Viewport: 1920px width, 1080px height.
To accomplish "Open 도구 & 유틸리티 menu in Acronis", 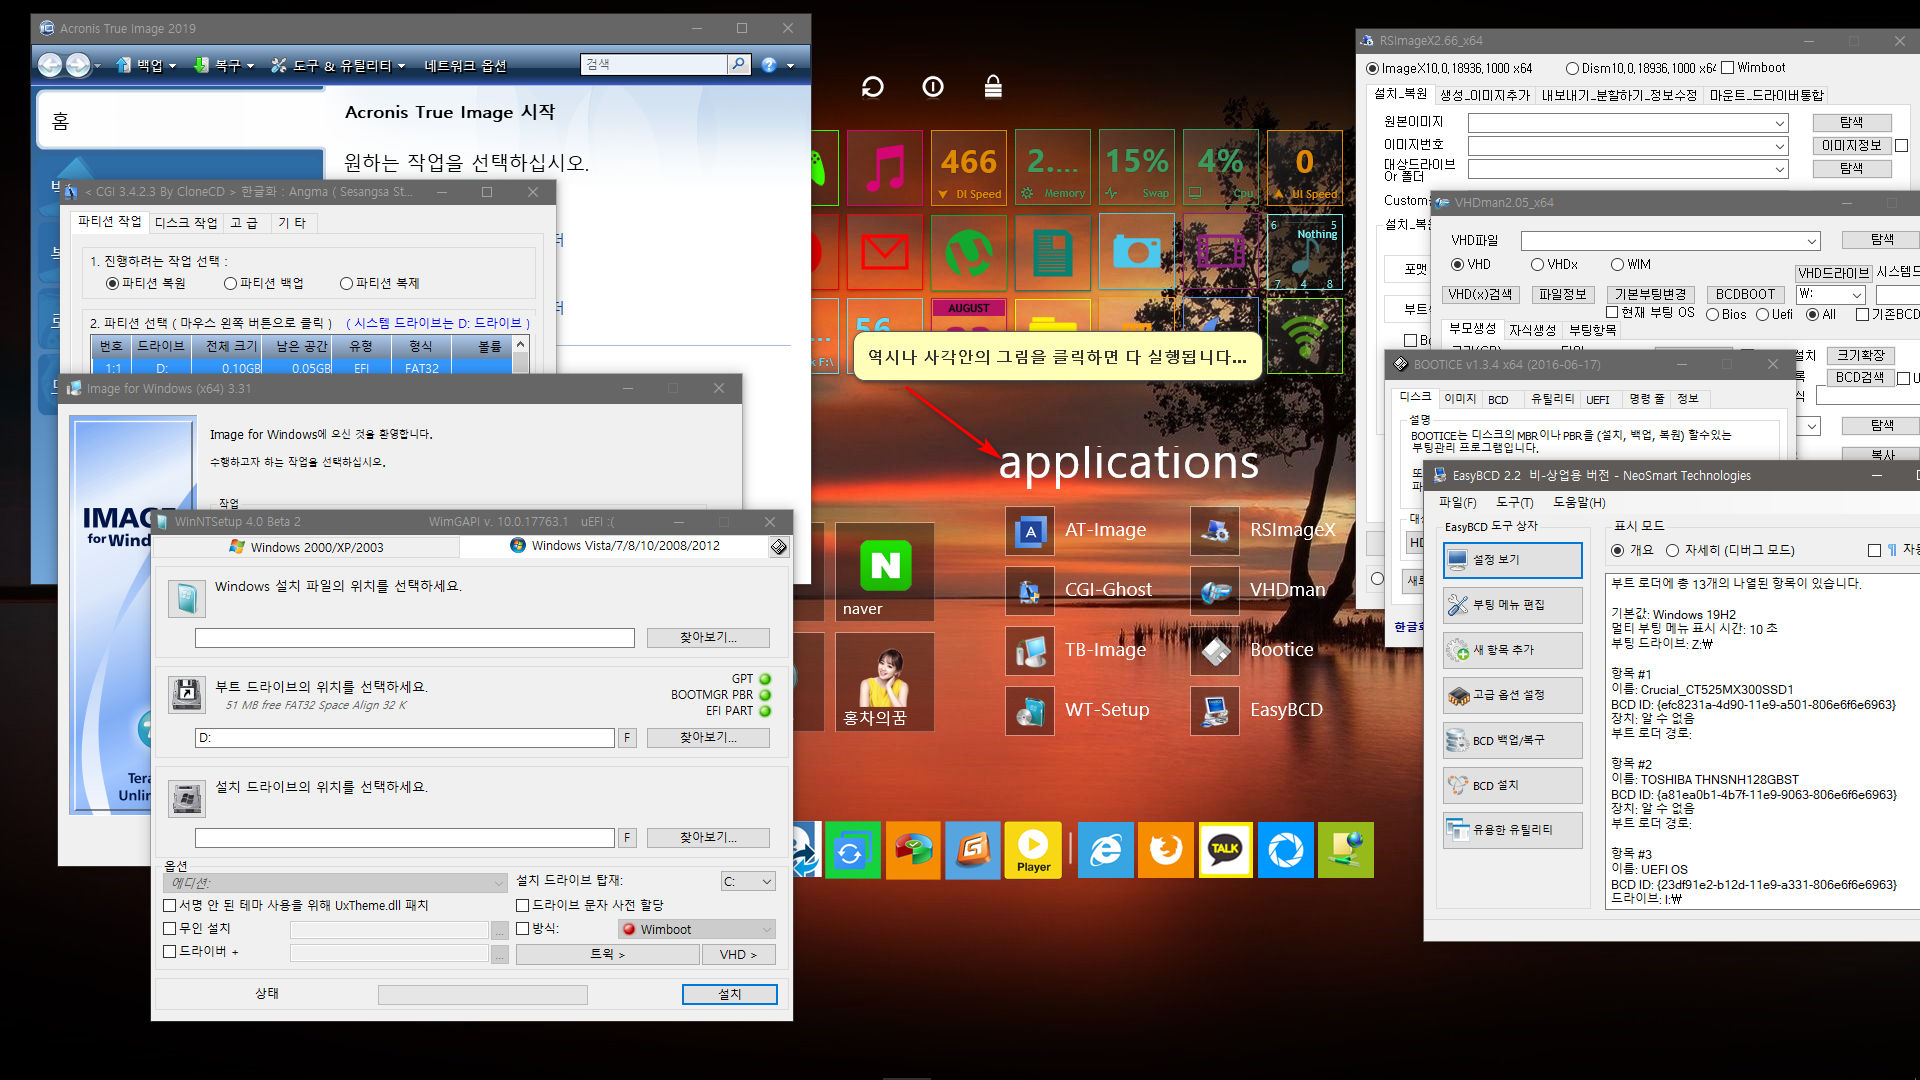I will coord(339,66).
